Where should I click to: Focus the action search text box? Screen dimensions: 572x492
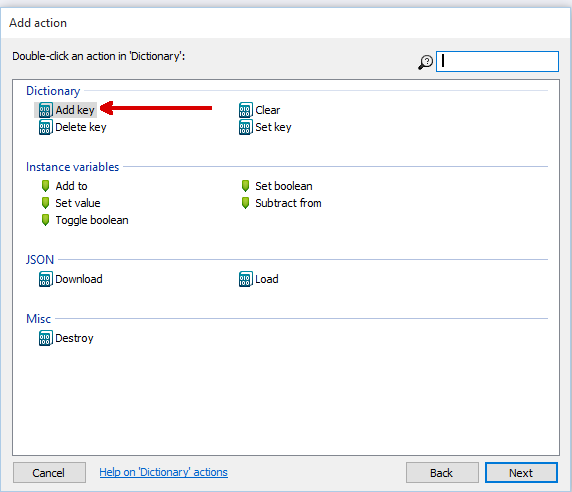(x=497, y=61)
